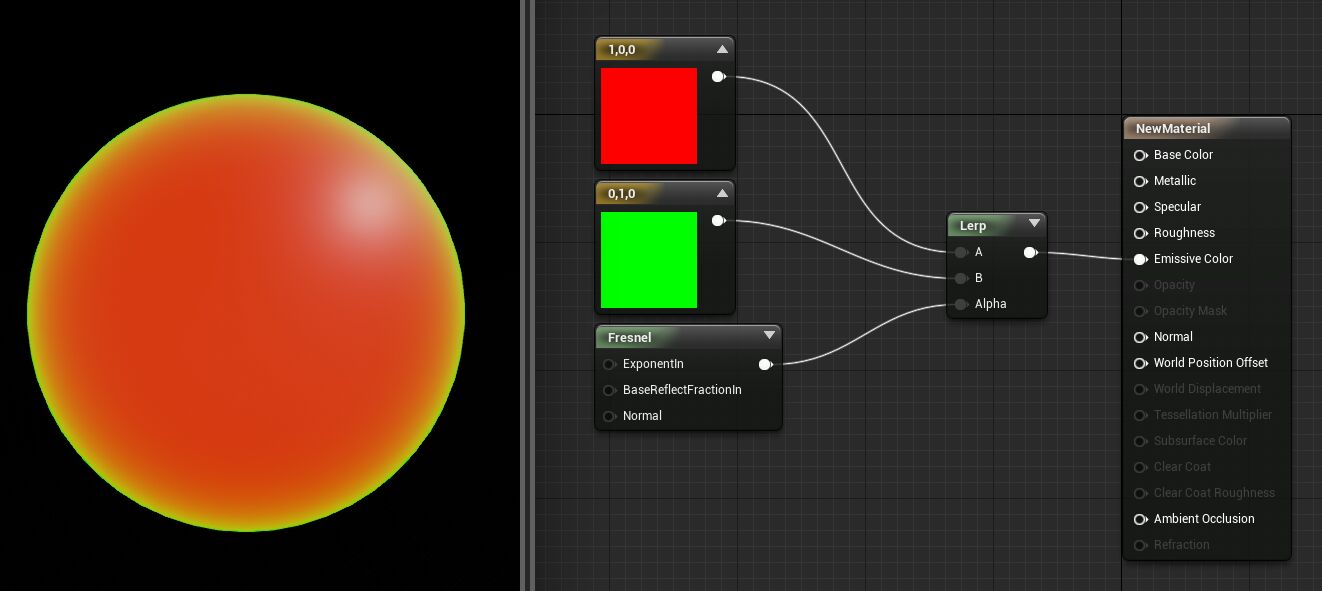This screenshot has height=591, width=1322.
Task: Click the Ambient Occlusion input pin
Action: pyautogui.click(x=1140, y=519)
